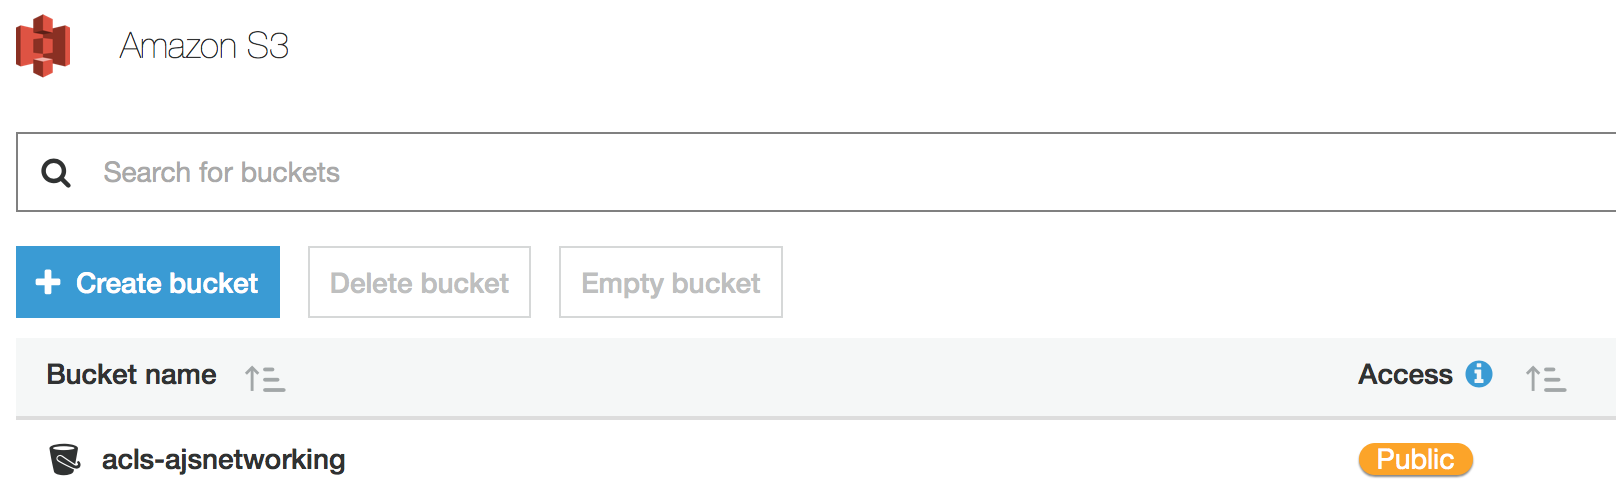Focus the Search for buckets field
Screen dimensions: 1616x494
[x=816, y=172]
